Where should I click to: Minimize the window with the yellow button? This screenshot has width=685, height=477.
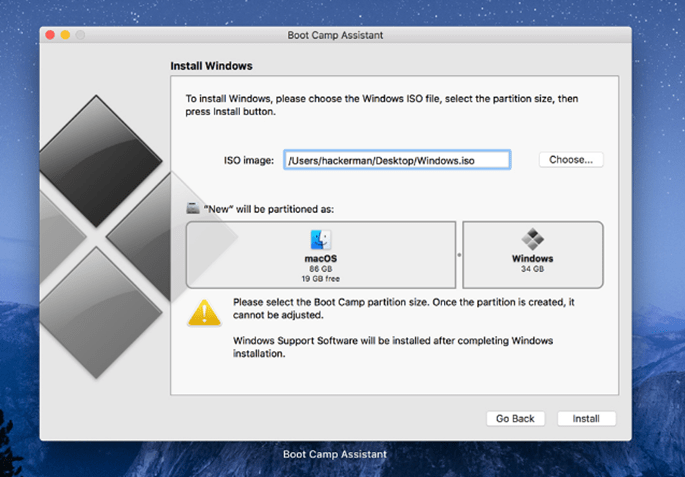pyautogui.click(x=65, y=35)
